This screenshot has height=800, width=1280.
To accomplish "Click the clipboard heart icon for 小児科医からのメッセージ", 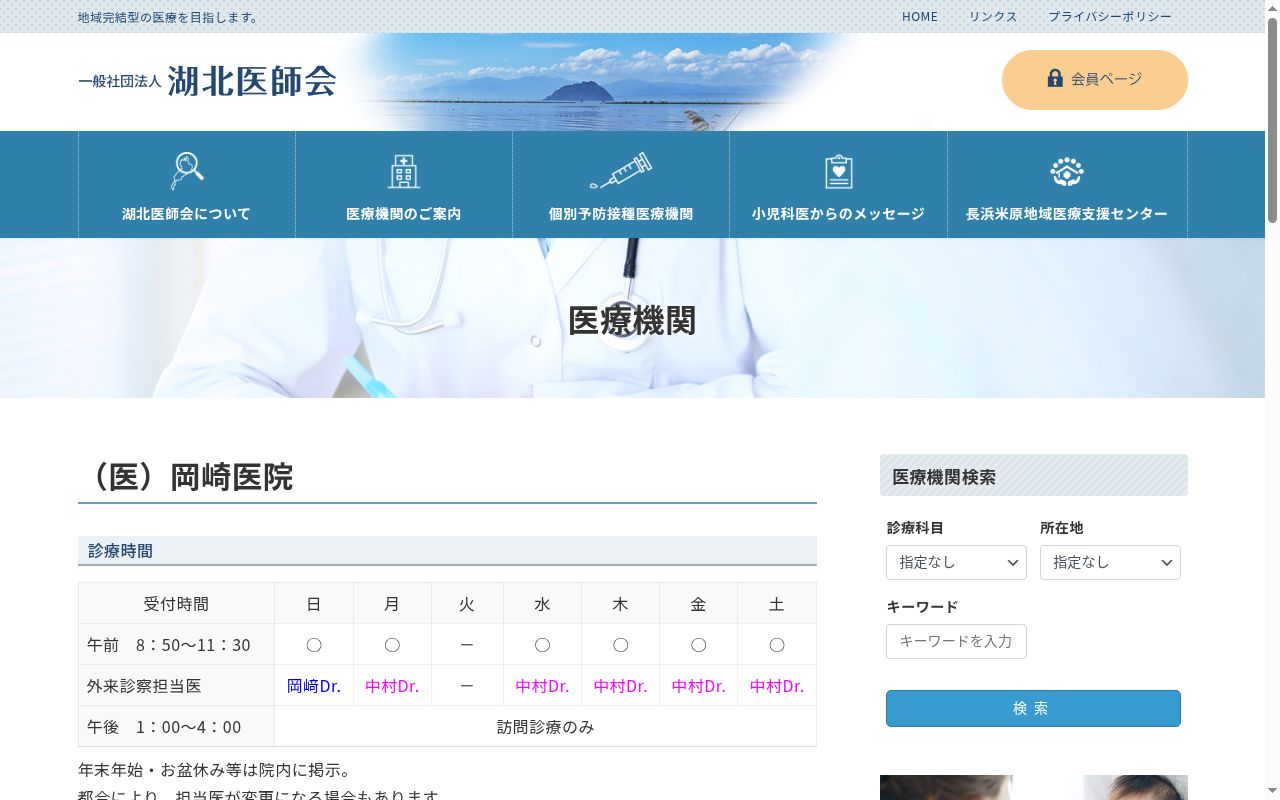I will pyautogui.click(x=838, y=171).
